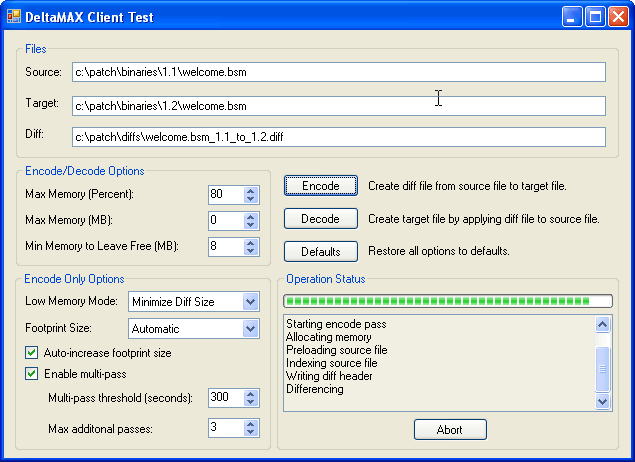
Task: Select the 'Starting encode pass' log line
Action: click(x=336, y=324)
